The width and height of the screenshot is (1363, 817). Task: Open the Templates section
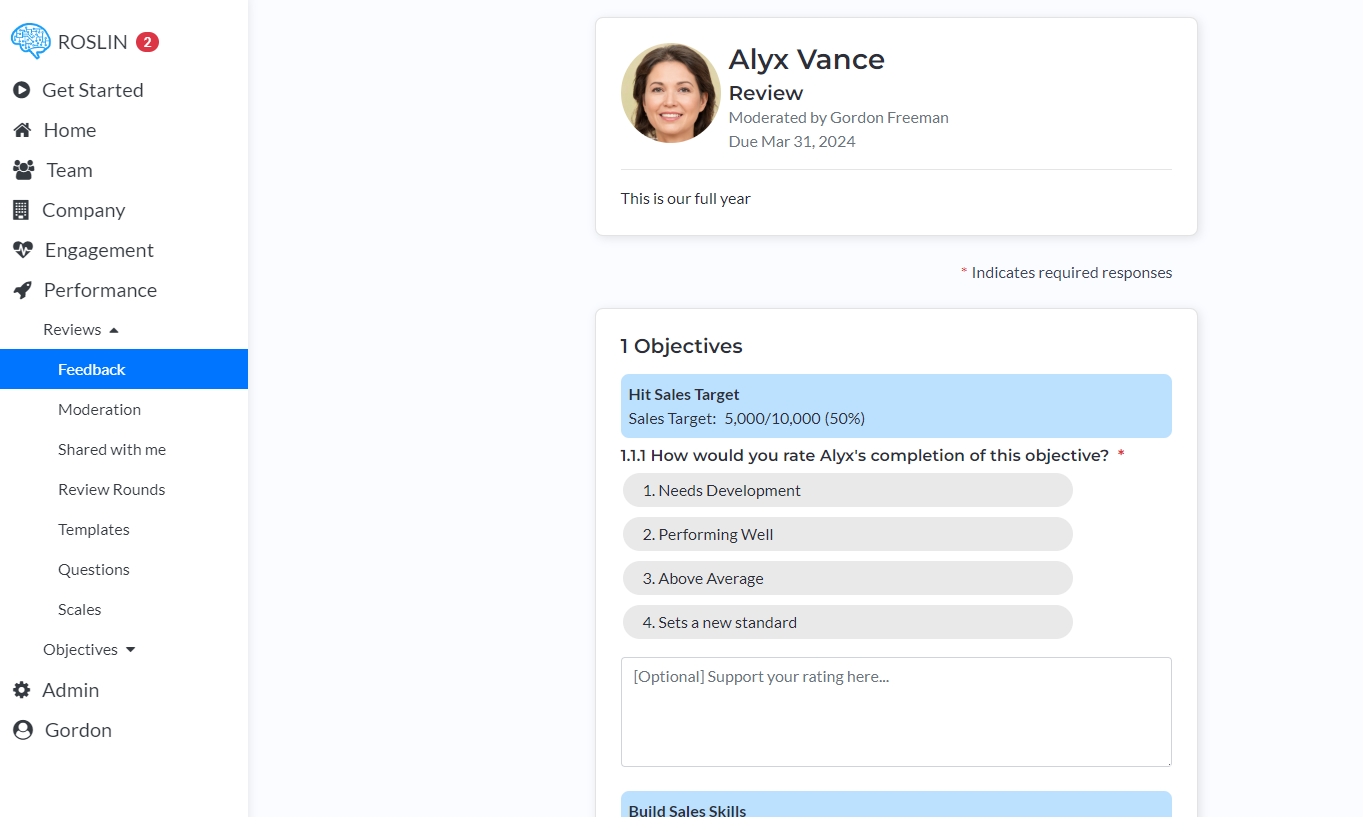pyautogui.click(x=93, y=529)
